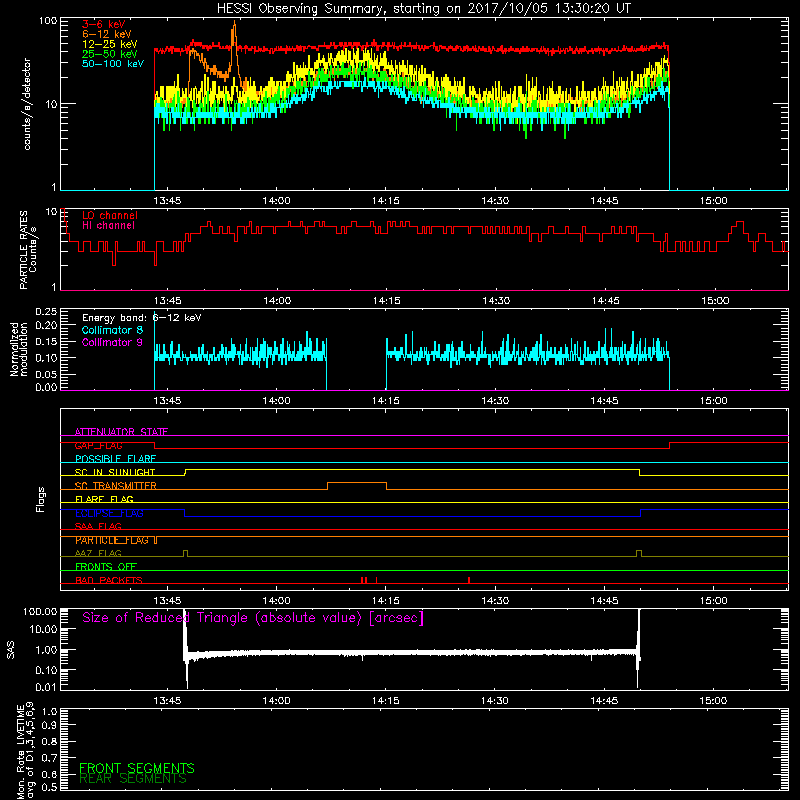The width and height of the screenshot is (800, 800).
Task: Click the '10.00' tick label on SAS axis
Action: click(43, 629)
